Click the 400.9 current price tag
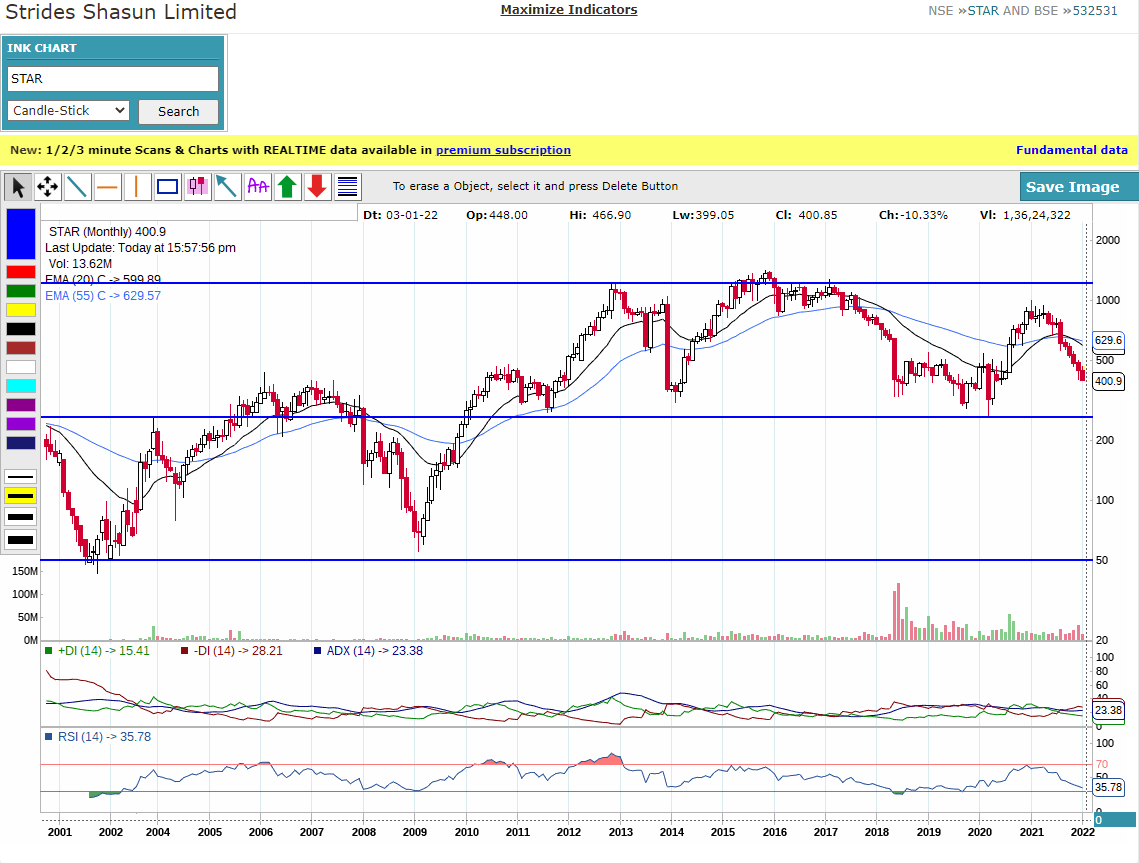The image size is (1139, 863). pos(1108,381)
